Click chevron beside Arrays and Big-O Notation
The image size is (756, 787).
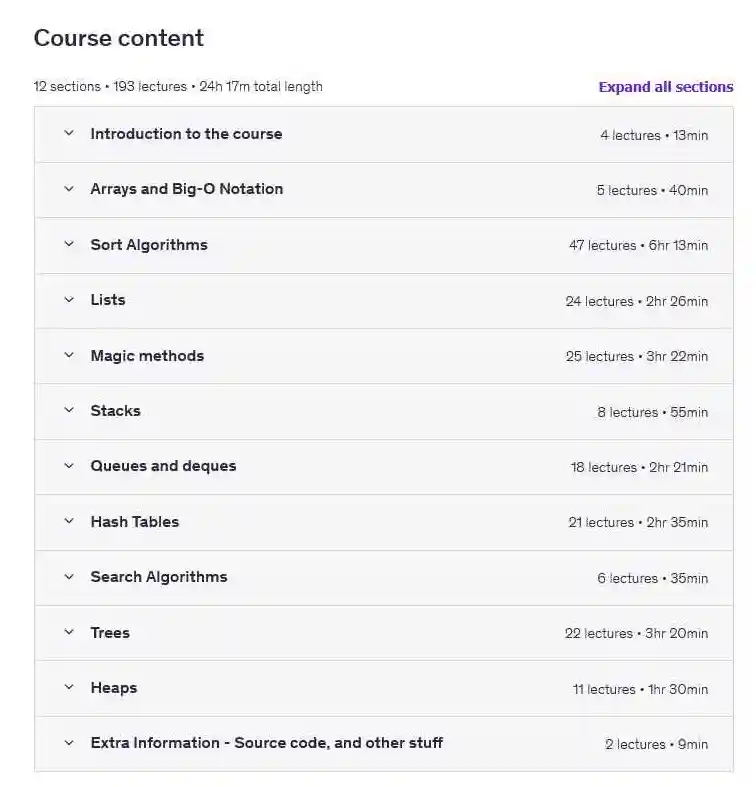(x=69, y=189)
